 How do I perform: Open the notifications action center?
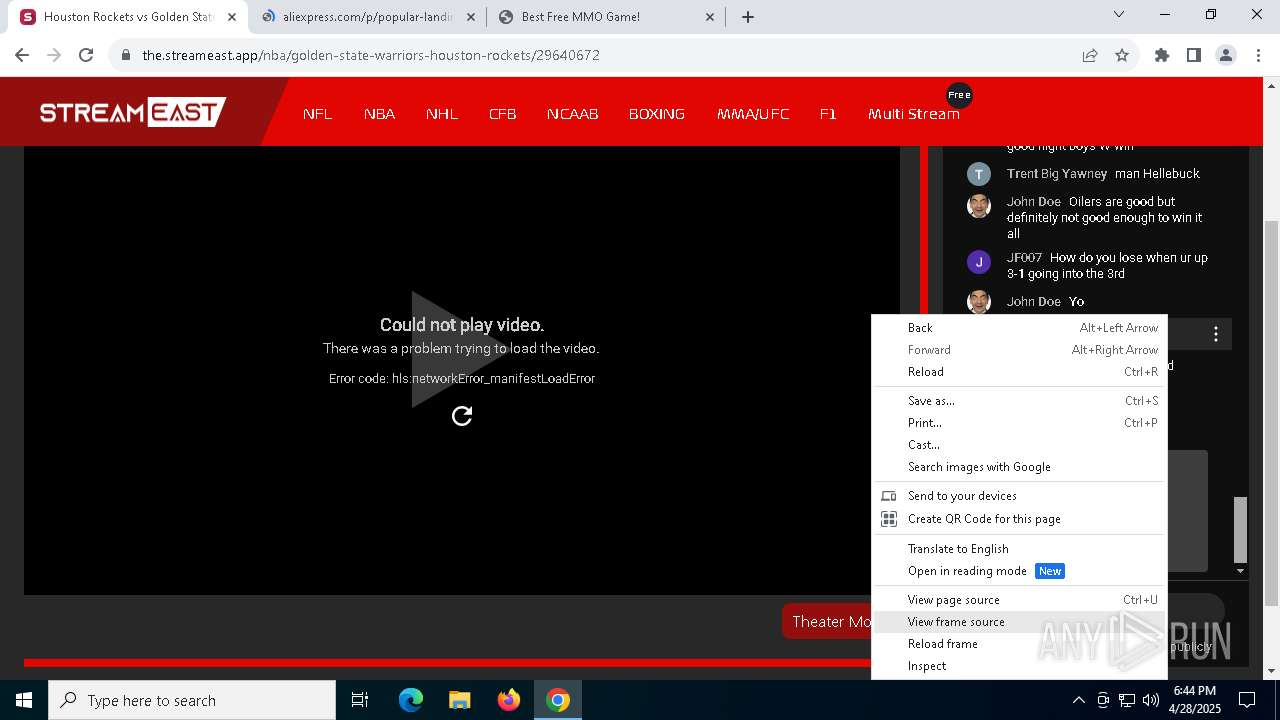coord(1247,700)
